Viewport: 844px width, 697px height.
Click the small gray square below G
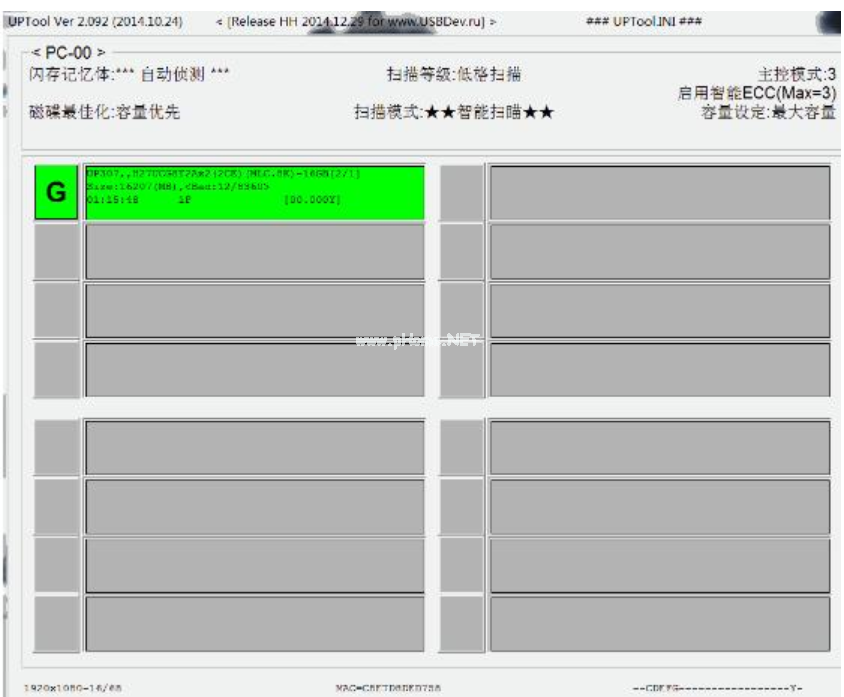click(57, 251)
